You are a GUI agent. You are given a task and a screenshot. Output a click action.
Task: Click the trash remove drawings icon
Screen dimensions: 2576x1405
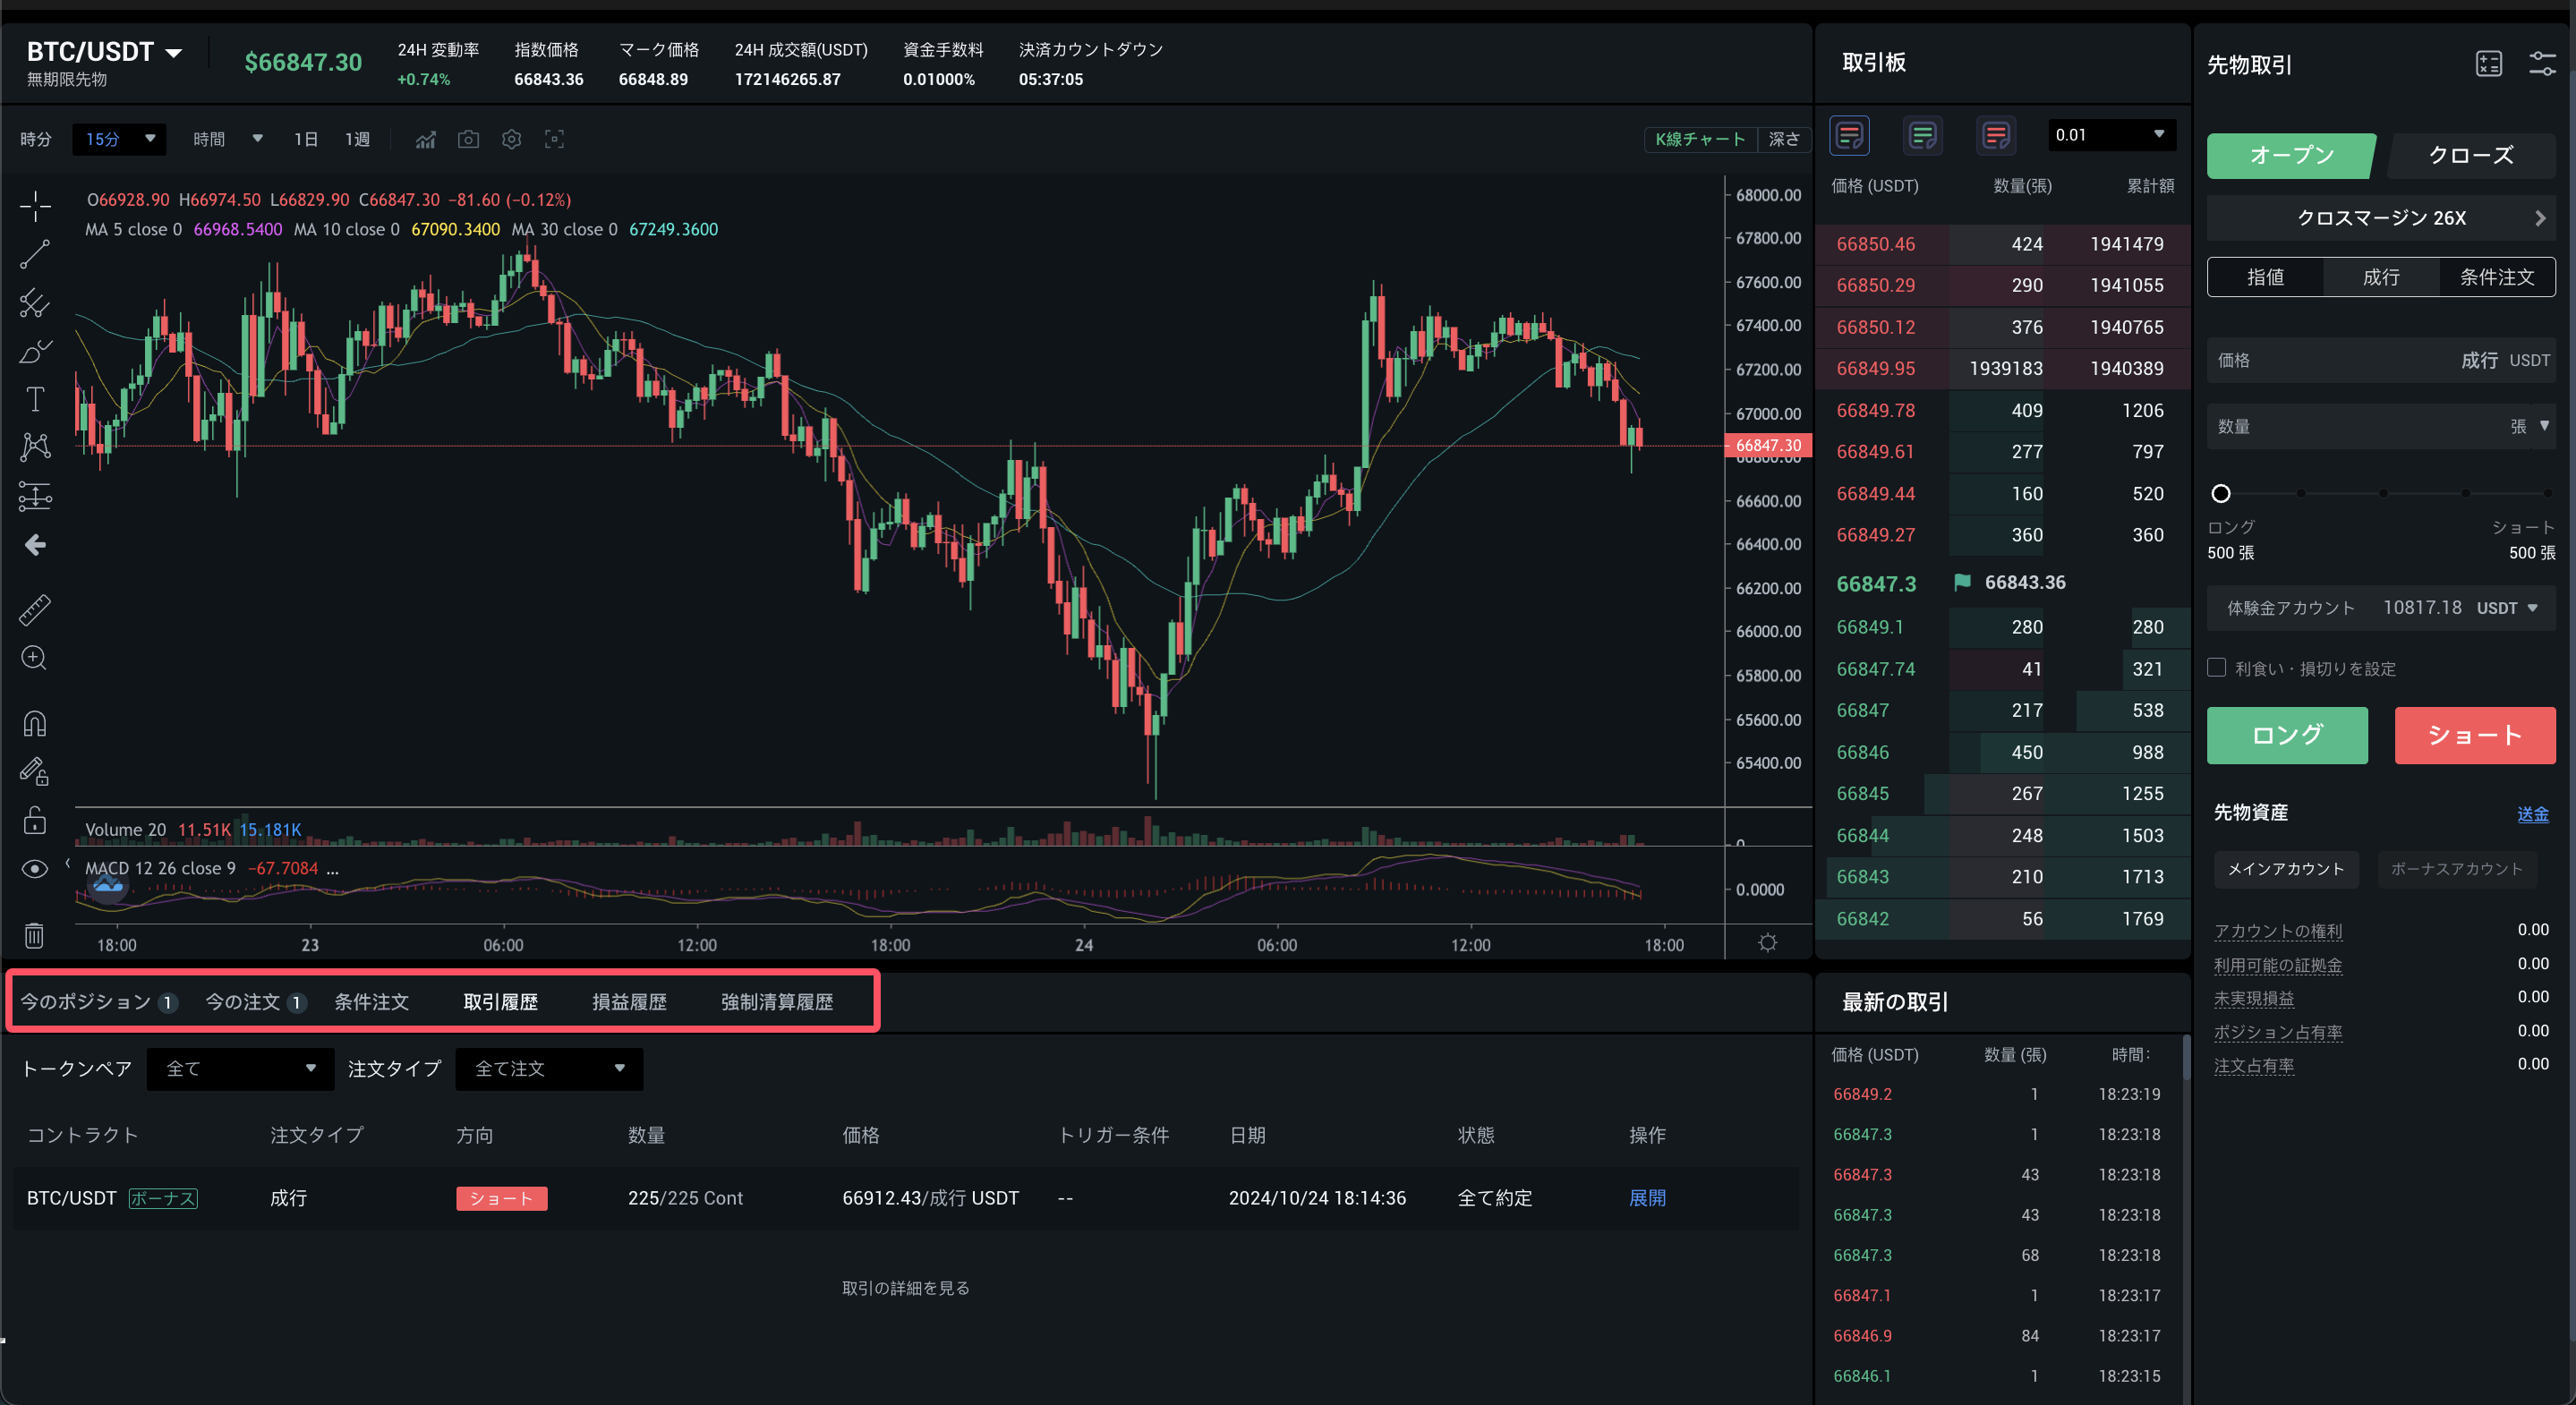coord(34,935)
